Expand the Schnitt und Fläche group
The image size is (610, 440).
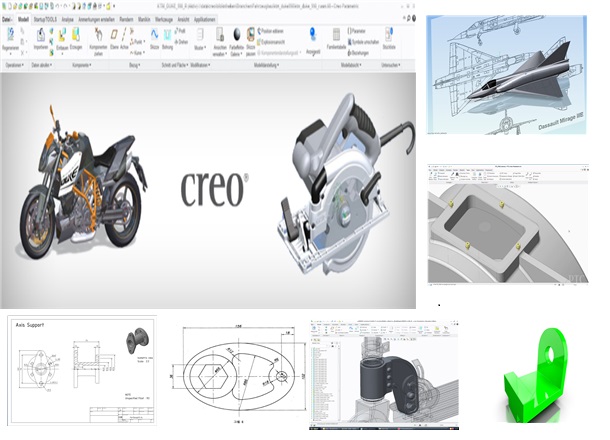175,65
